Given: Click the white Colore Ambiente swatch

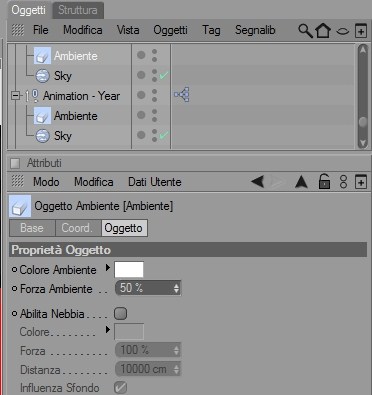Looking at the screenshot, I should click(129, 269).
